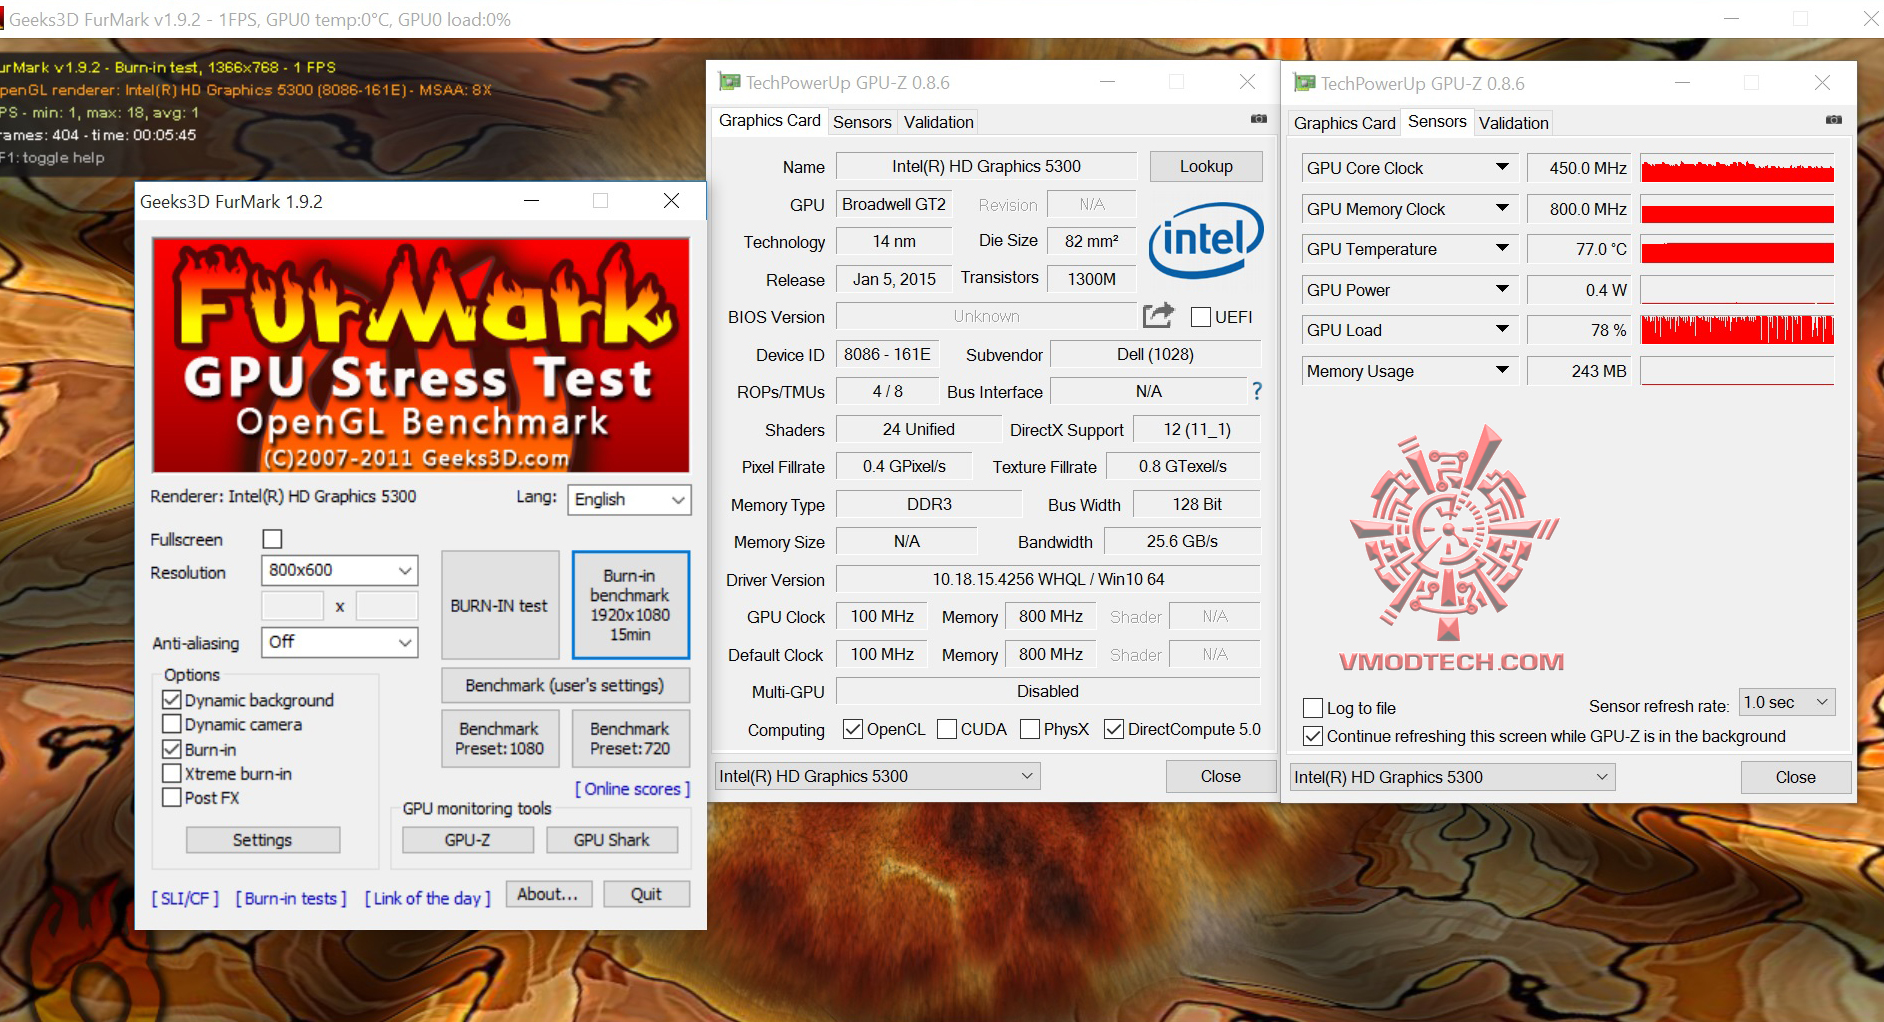Open the Online scores link

(x=632, y=789)
